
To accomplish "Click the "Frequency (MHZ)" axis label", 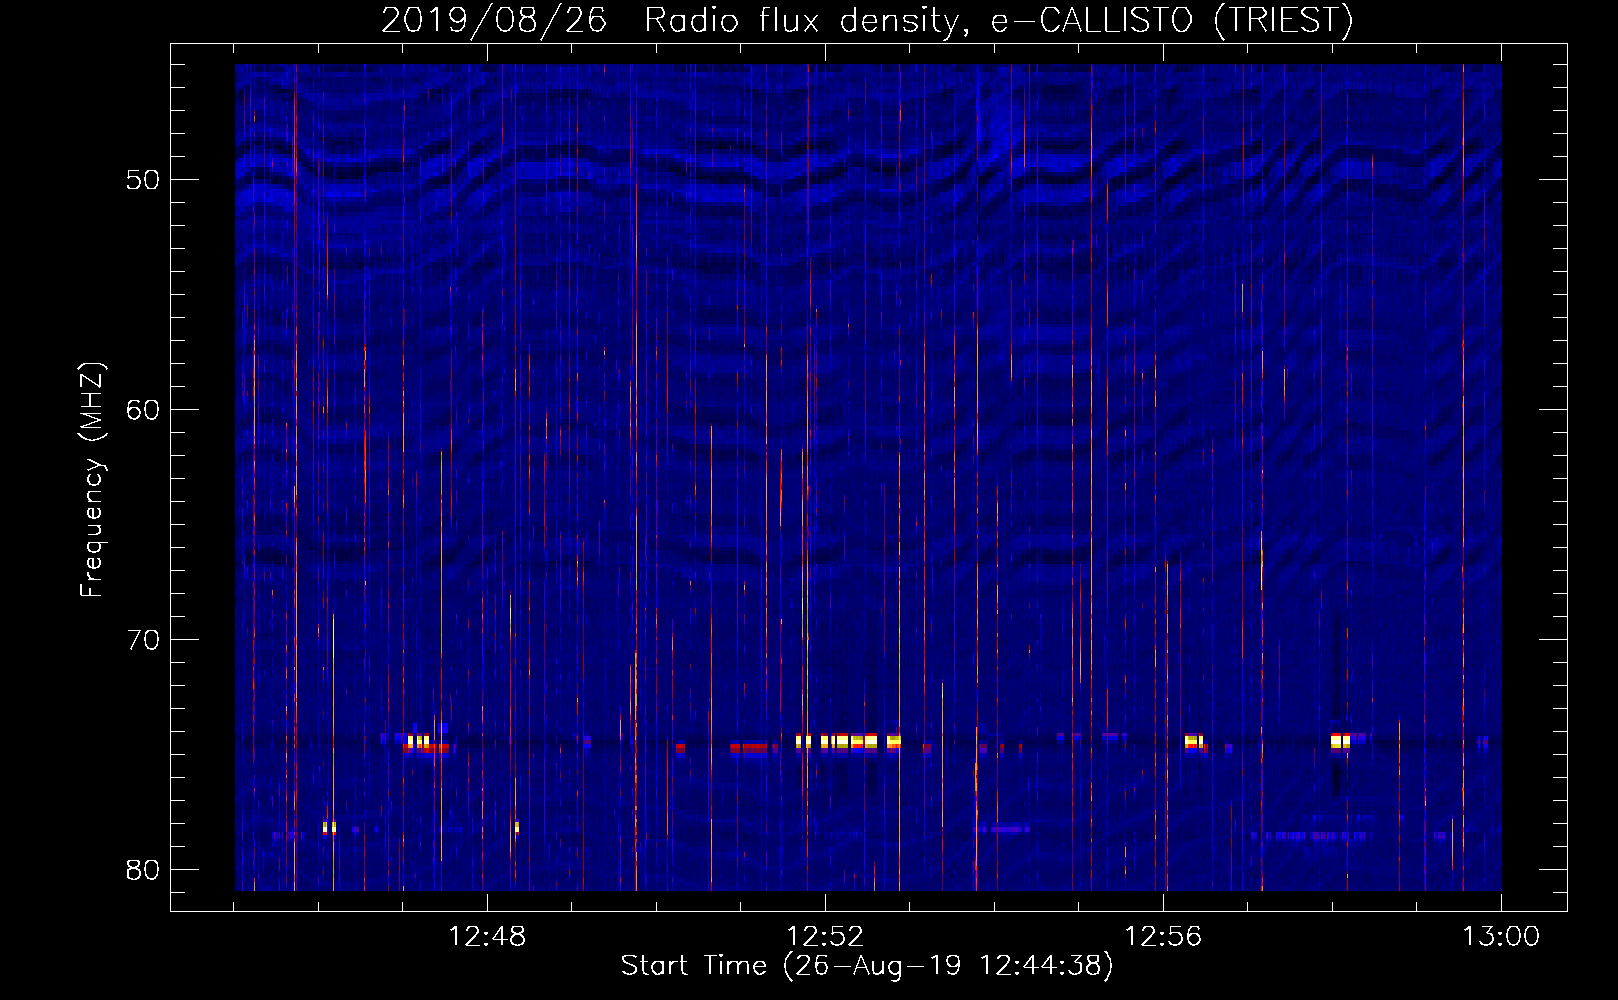I will pos(92,480).
